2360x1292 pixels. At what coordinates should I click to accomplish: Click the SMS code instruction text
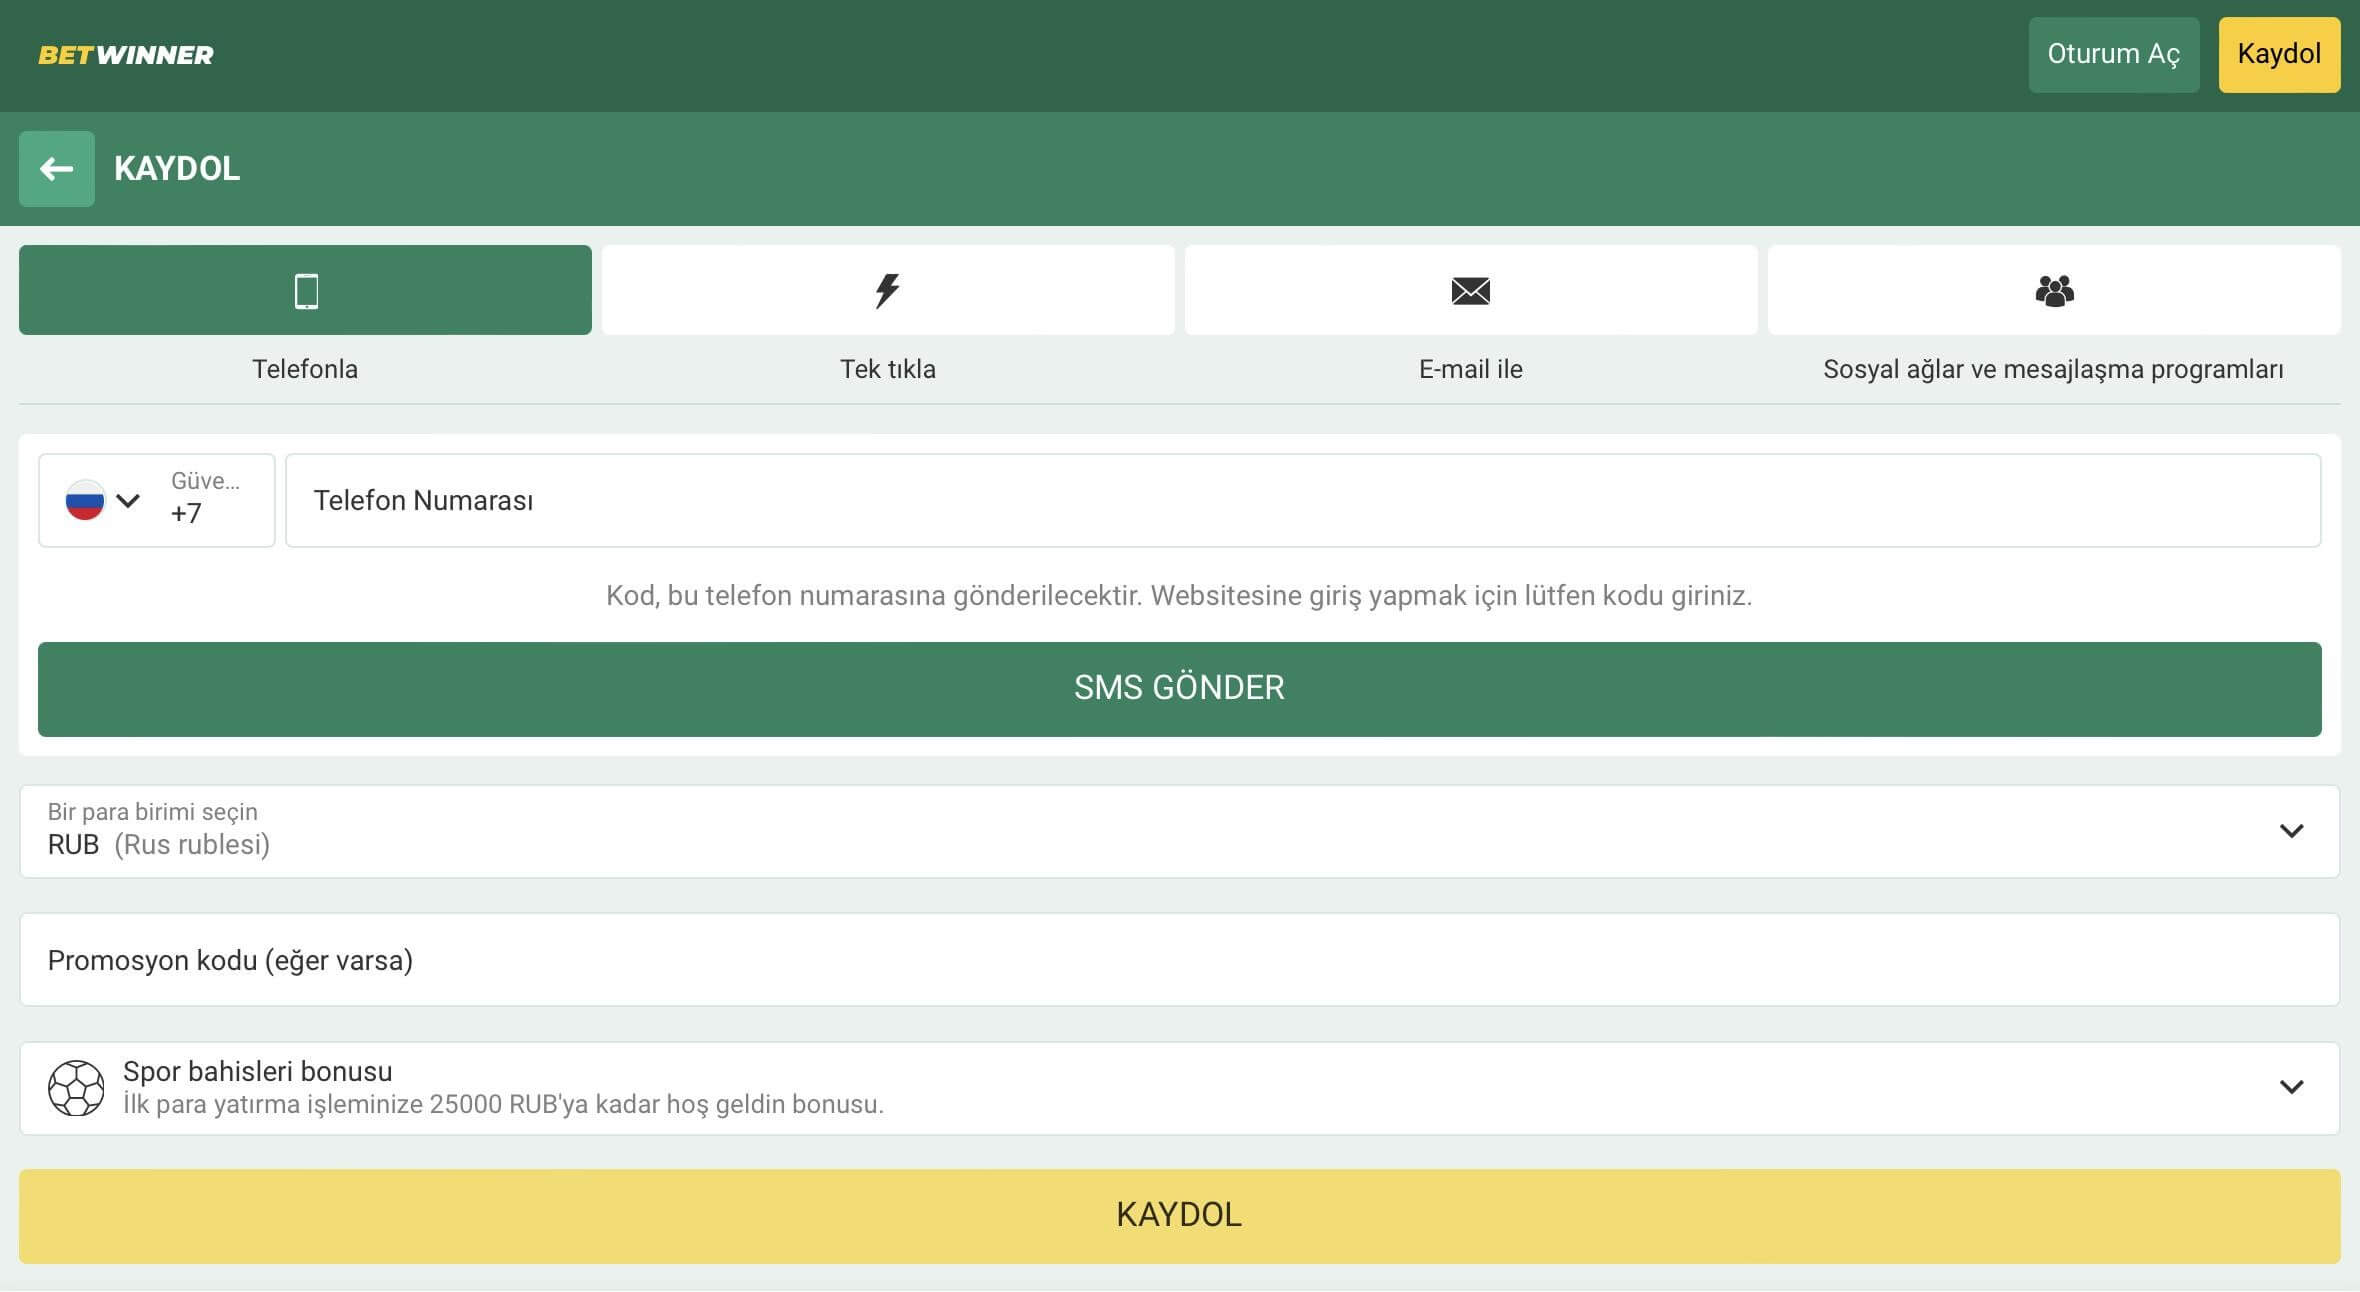(1179, 596)
